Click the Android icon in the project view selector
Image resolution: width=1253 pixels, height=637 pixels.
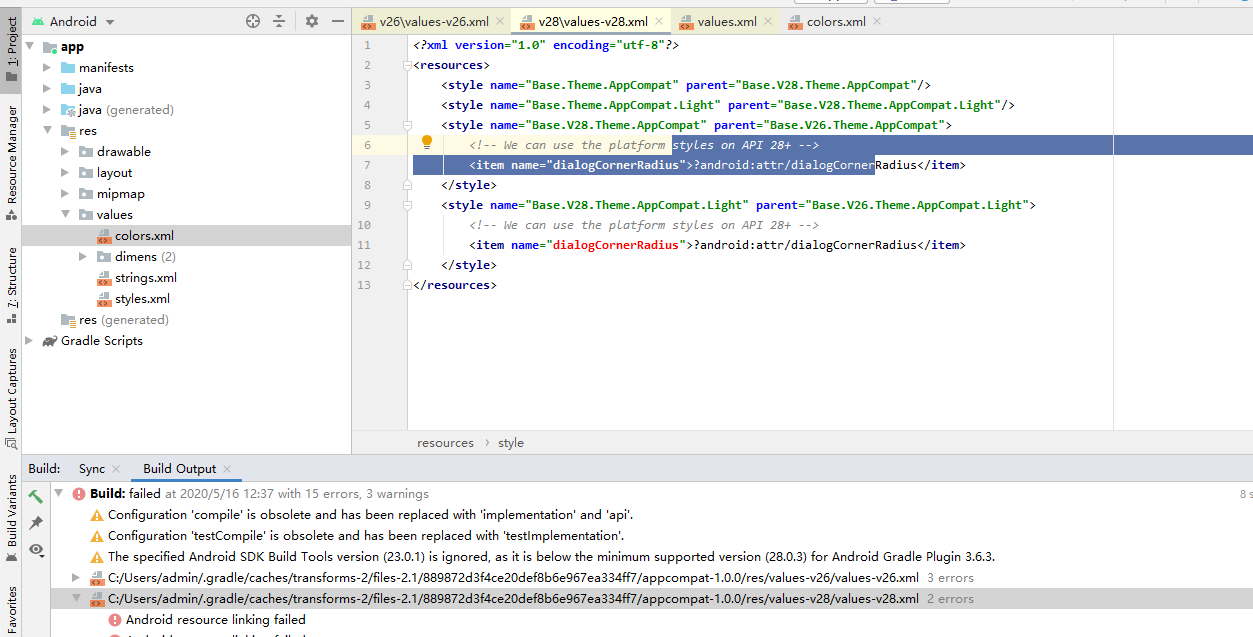pos(37,21)
